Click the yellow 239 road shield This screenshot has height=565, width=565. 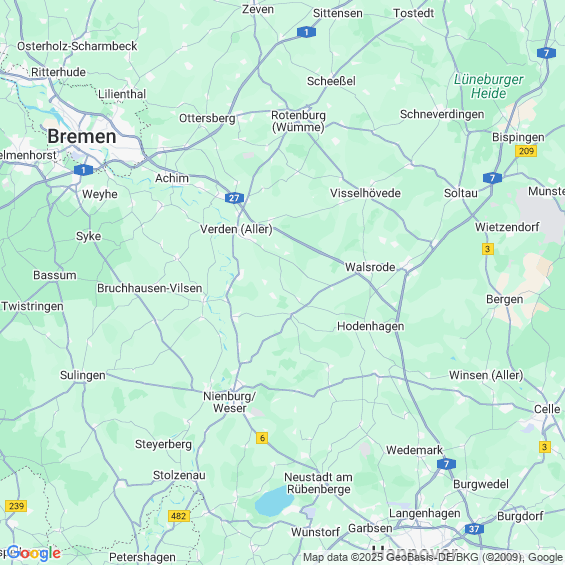click(x=16, y=506)
